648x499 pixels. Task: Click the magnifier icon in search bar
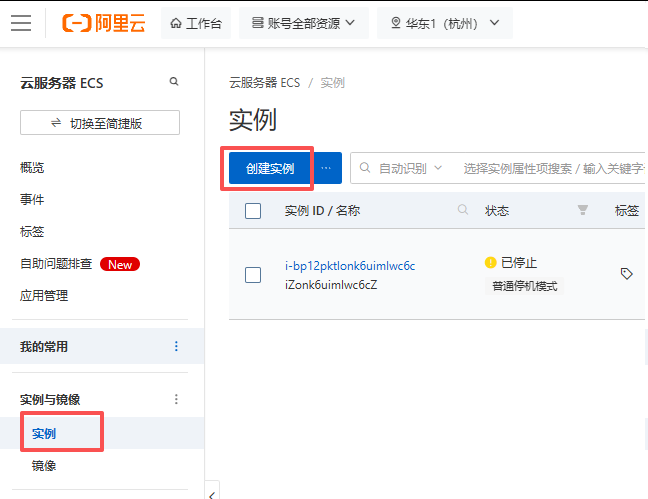coord(364,168)
